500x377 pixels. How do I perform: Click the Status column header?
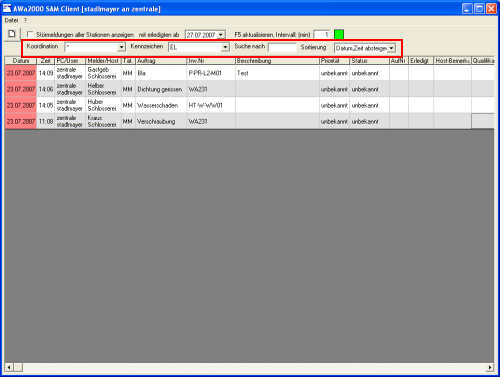(x=369, y=61)
